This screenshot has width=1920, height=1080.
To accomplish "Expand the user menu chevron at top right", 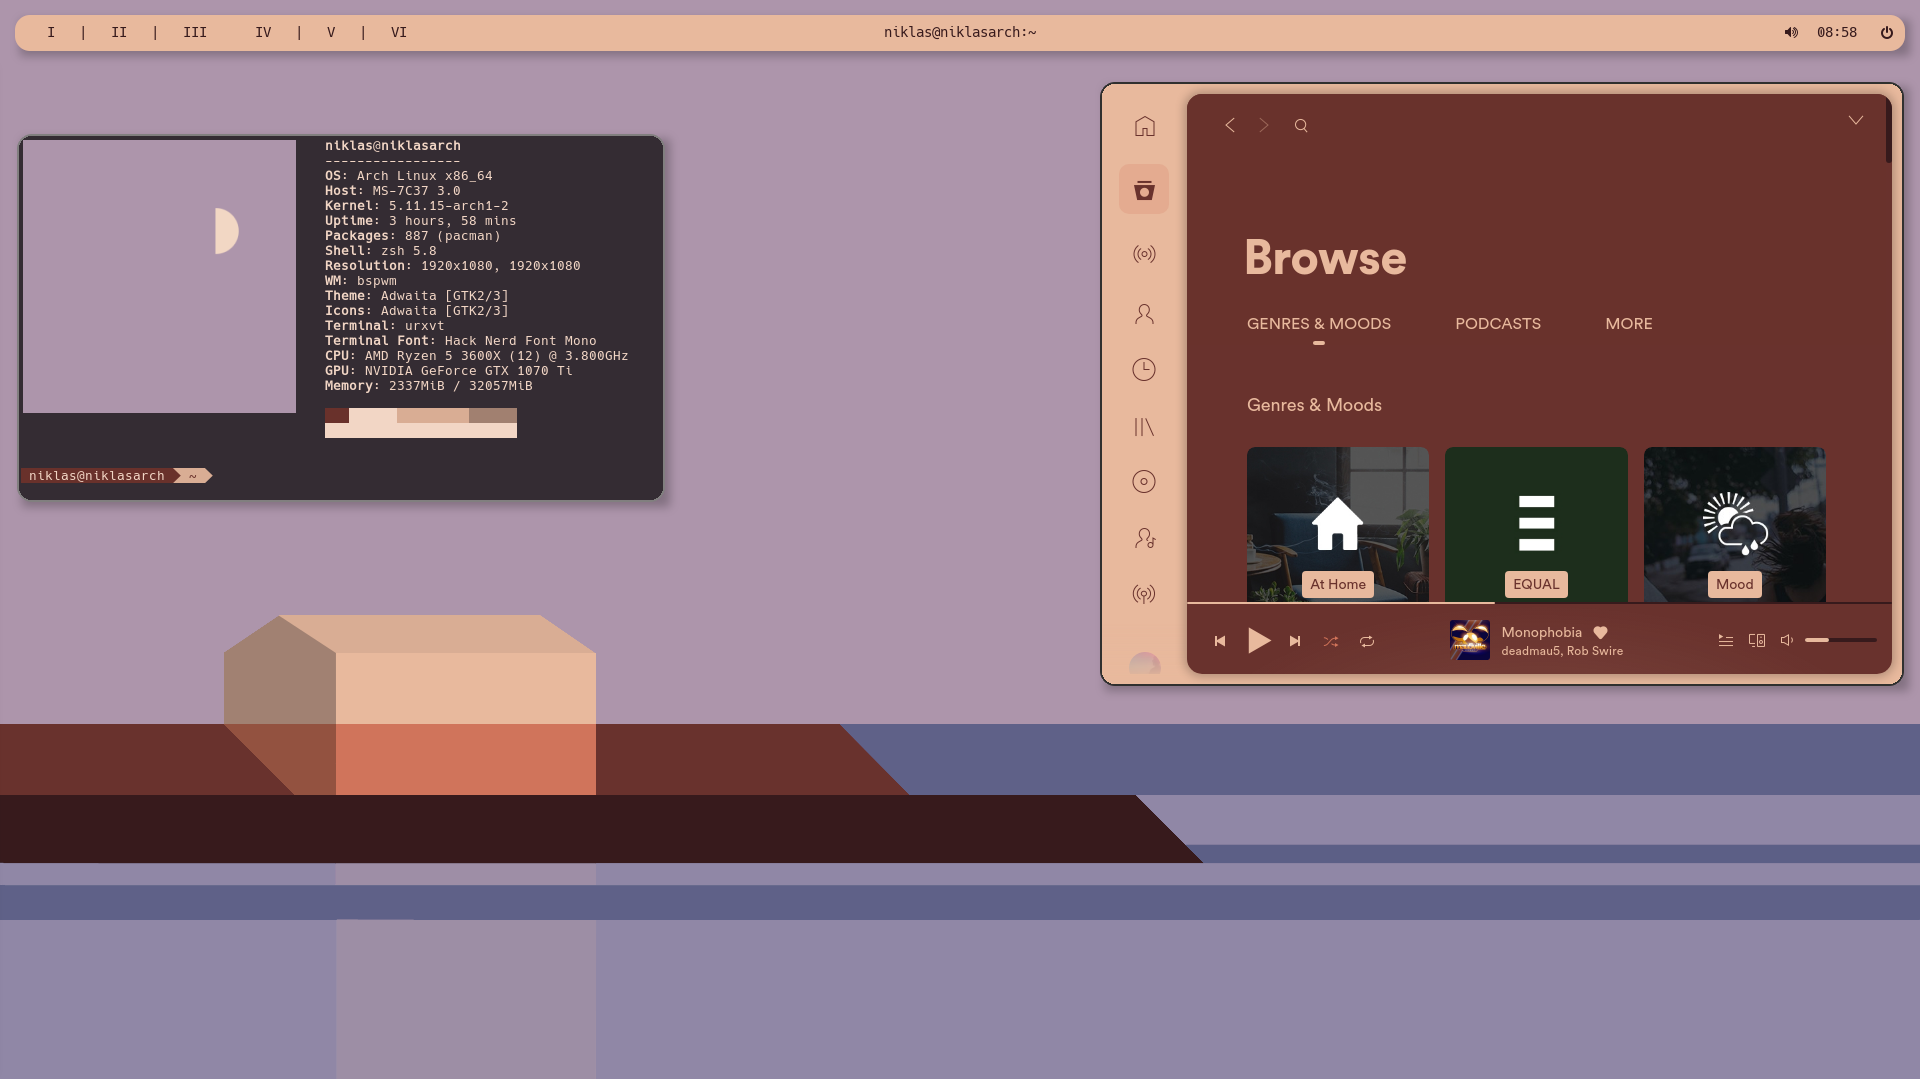I will 1855,121.
